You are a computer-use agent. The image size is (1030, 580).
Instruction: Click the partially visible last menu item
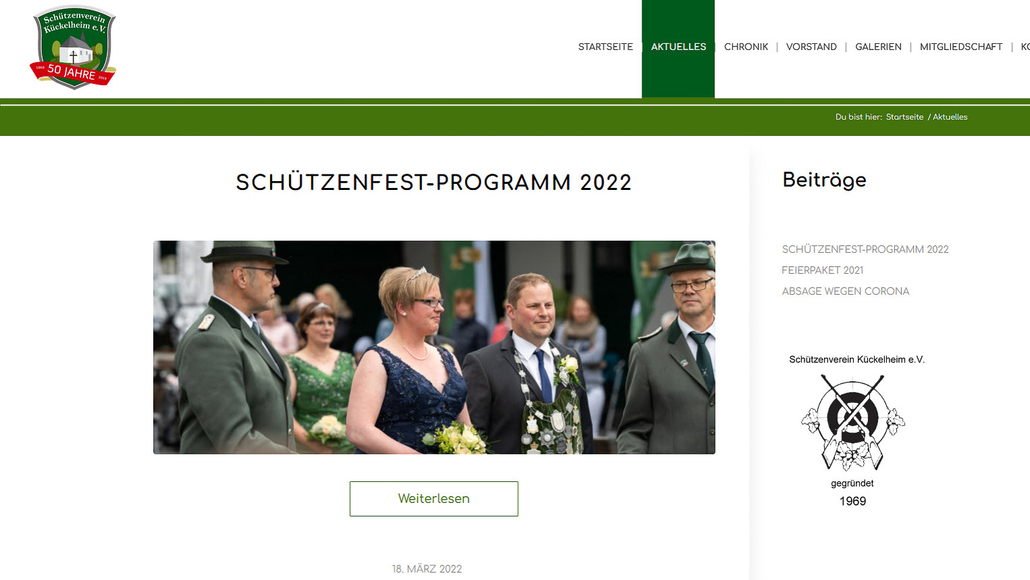pos(1025,47)
